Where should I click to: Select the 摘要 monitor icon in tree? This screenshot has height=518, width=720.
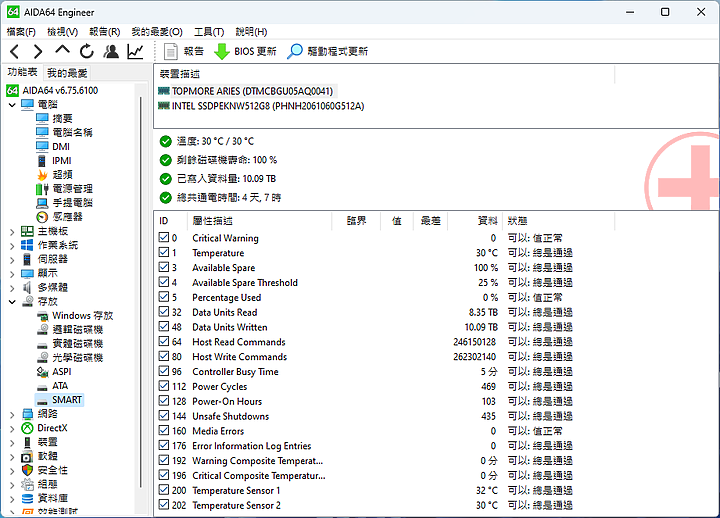coord(42,118)
